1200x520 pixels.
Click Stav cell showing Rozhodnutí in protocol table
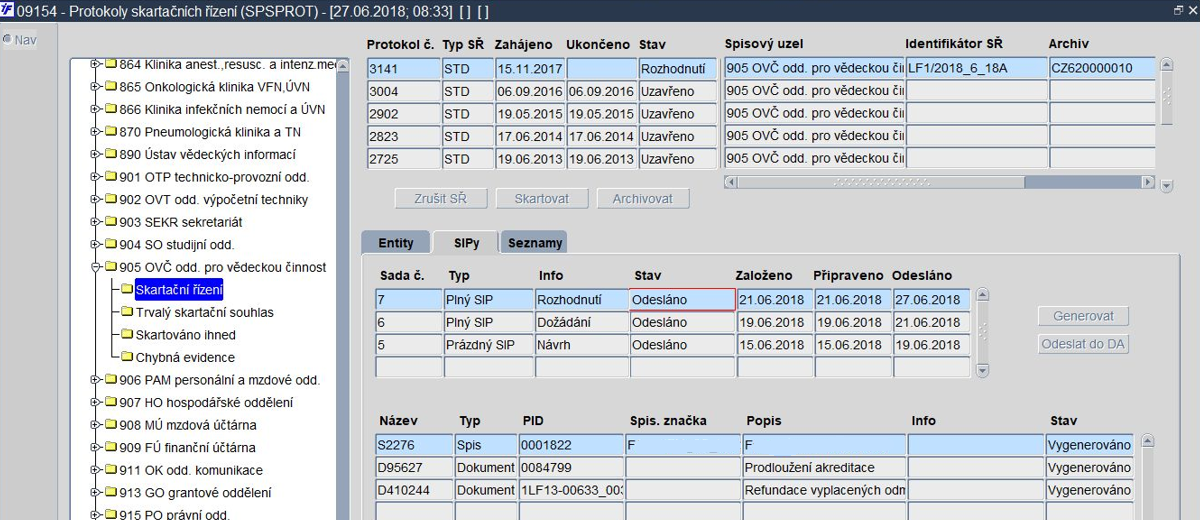[678, 69]
